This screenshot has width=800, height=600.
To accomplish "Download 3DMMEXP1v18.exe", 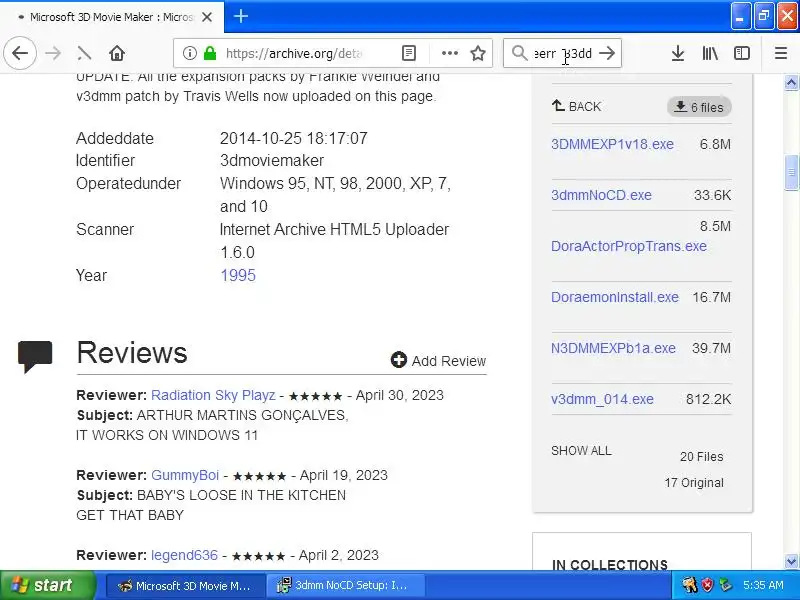I will pyautogui.click(x=612, y=144).
